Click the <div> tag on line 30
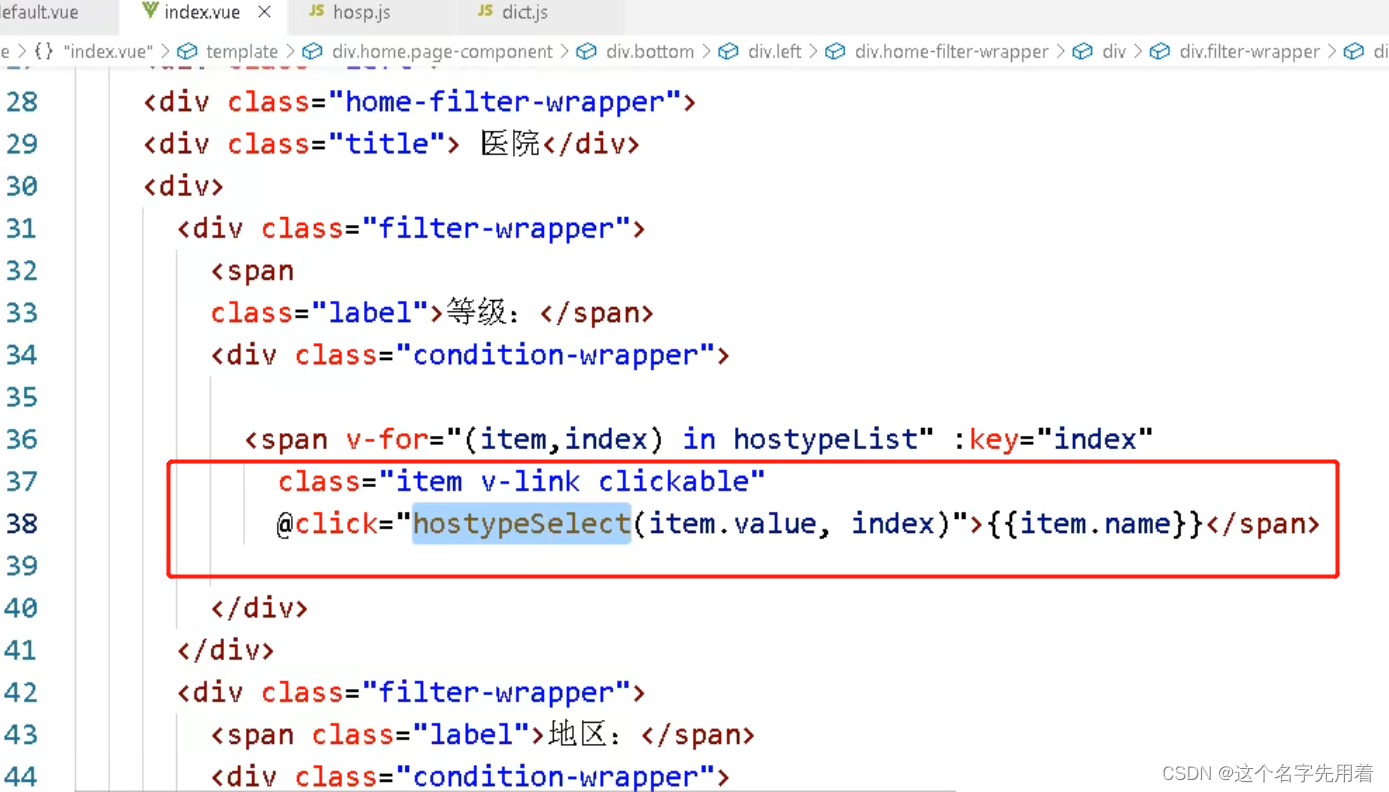Screen dimensions: 1389x792 (x=183, y=186)
